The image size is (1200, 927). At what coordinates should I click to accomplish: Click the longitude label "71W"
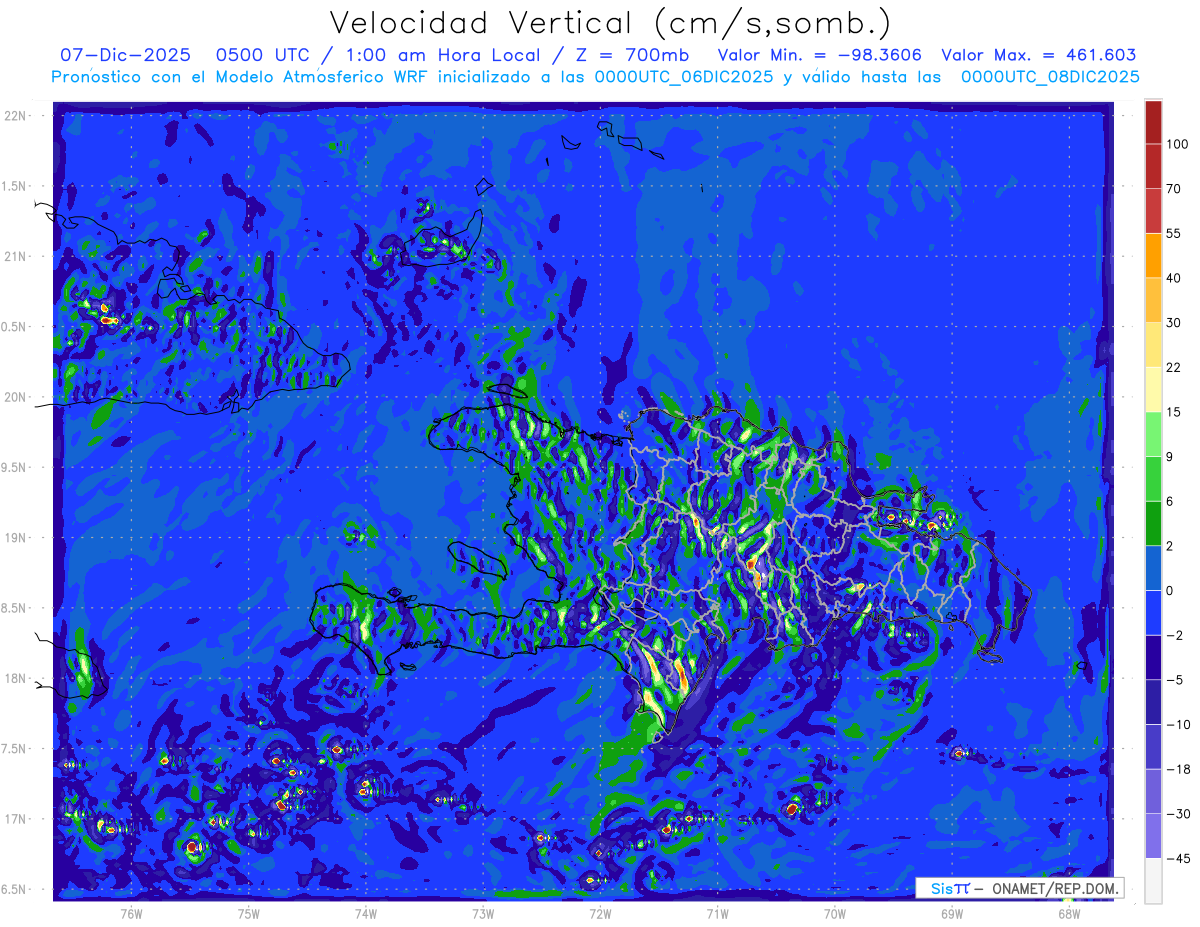pyautogui.click(x=717, y=914)
